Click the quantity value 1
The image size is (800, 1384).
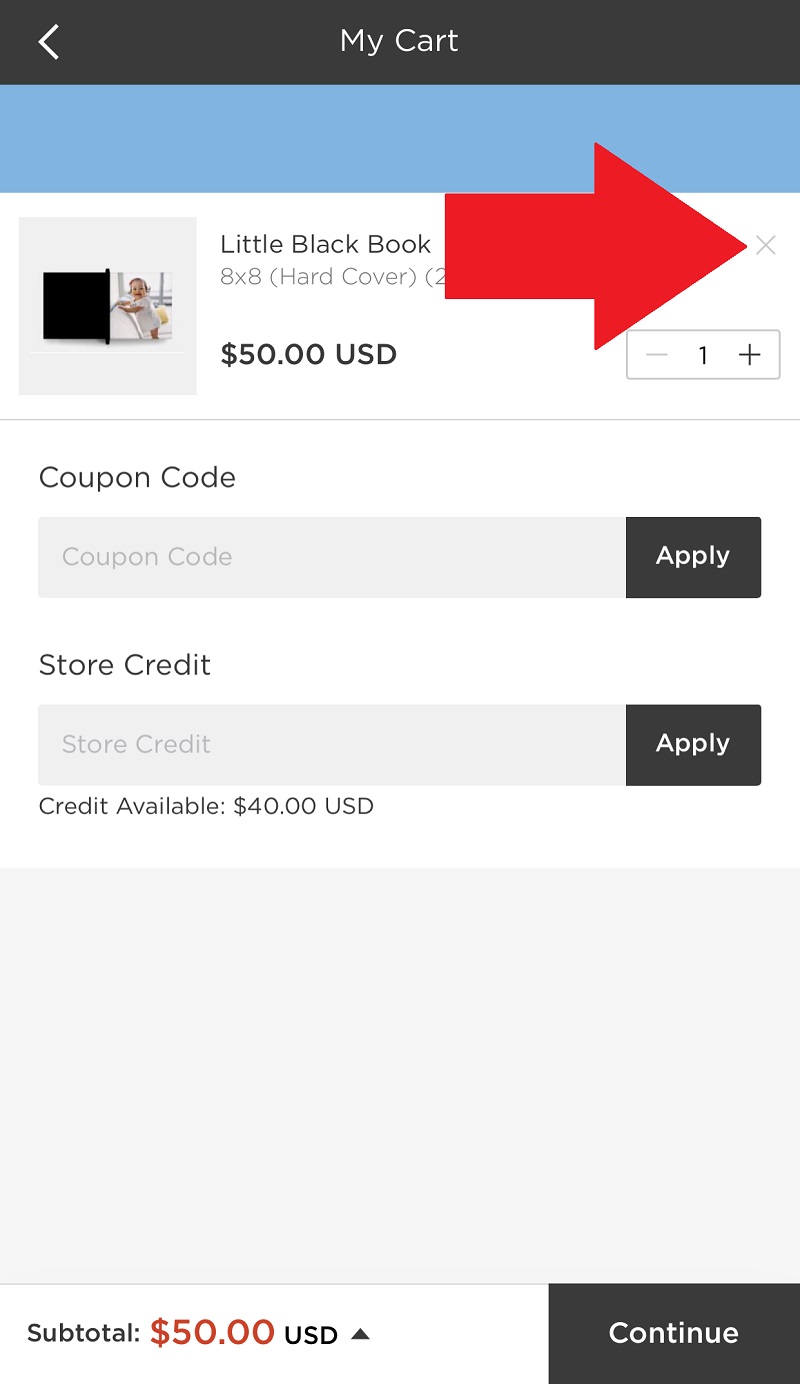click(703, 355)
